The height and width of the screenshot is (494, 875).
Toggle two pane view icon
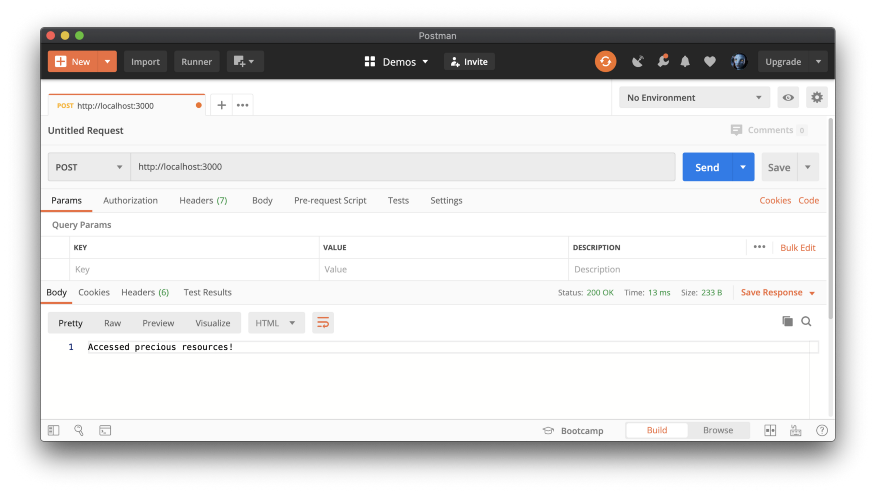tap(770, 430)
